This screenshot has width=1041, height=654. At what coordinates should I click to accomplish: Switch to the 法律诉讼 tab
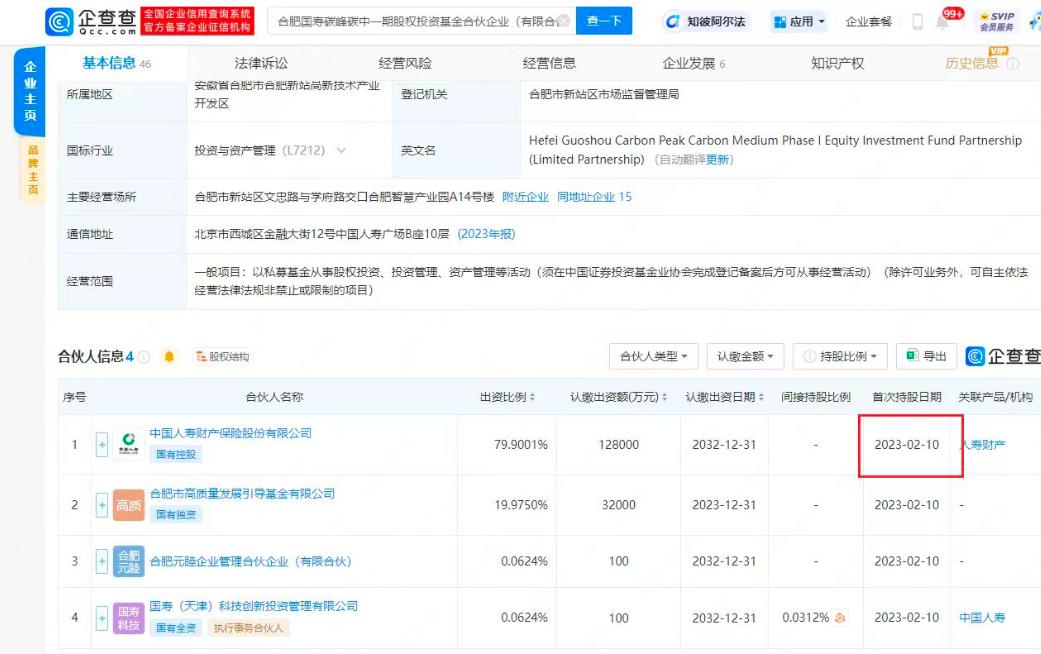click(261, 63)
